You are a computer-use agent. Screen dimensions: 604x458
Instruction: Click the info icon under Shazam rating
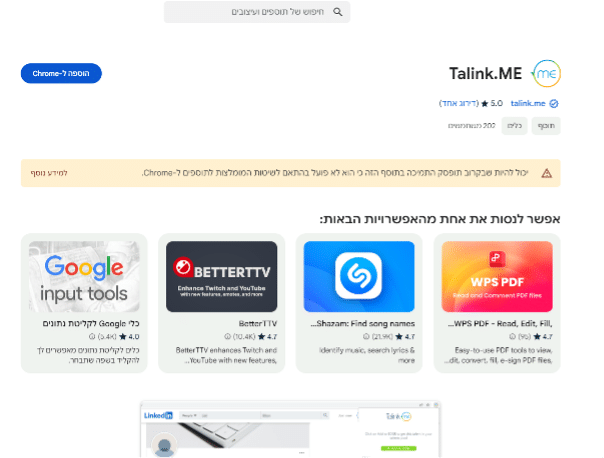[366, 336]
